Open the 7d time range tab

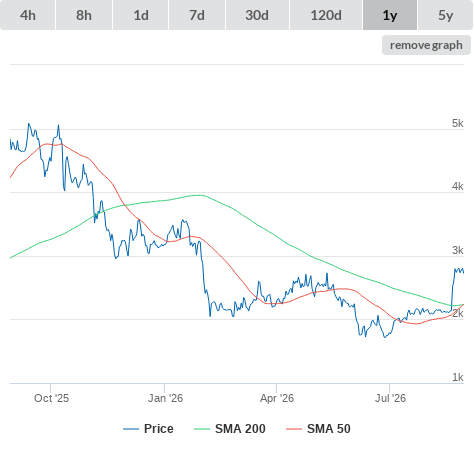click(197, 15)
